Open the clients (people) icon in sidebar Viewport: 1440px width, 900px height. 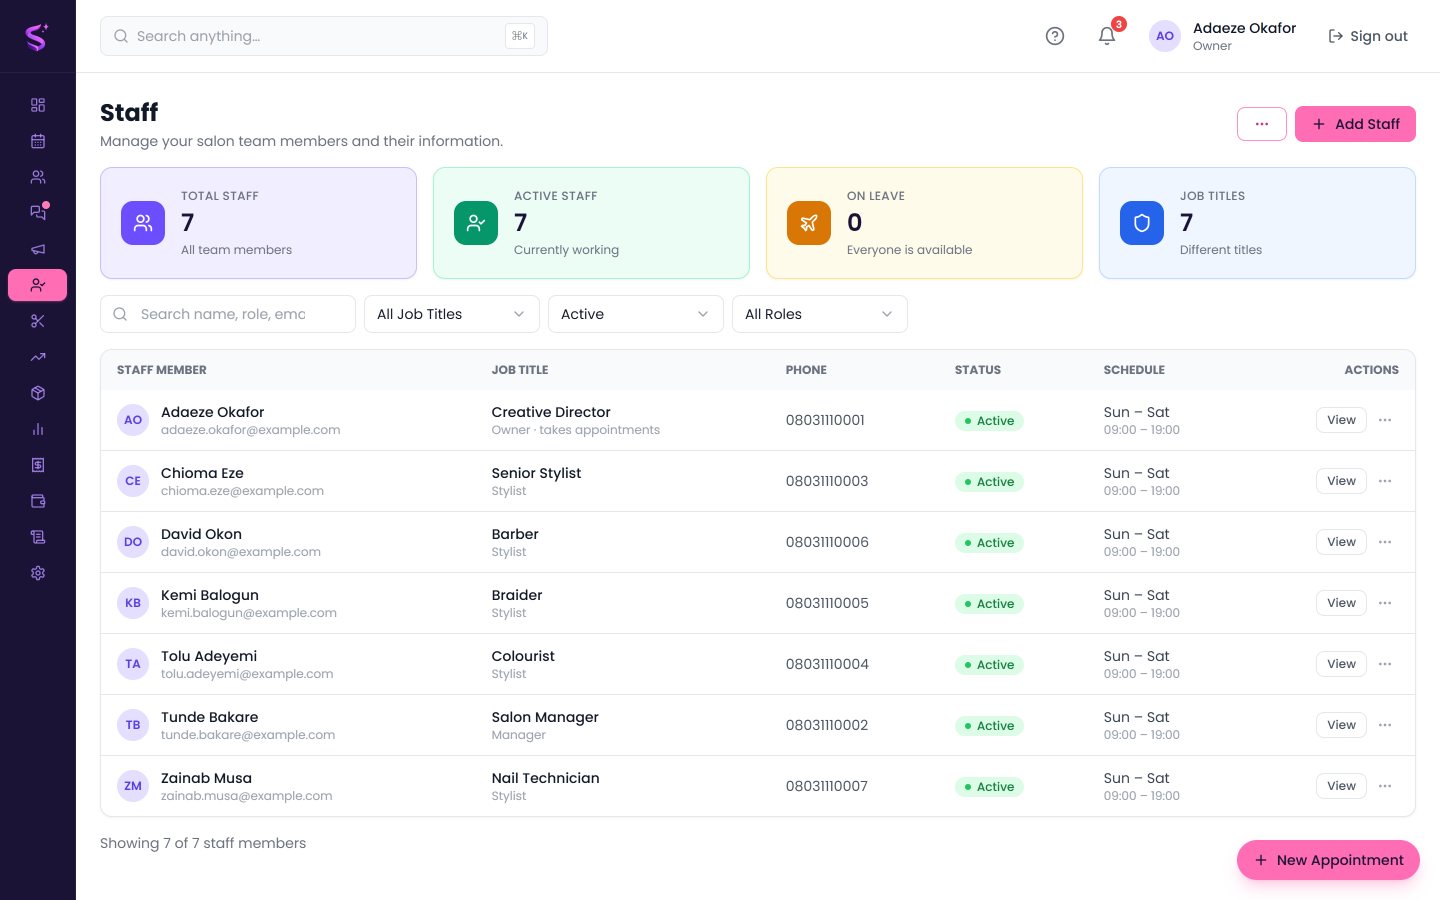[38, 177]
